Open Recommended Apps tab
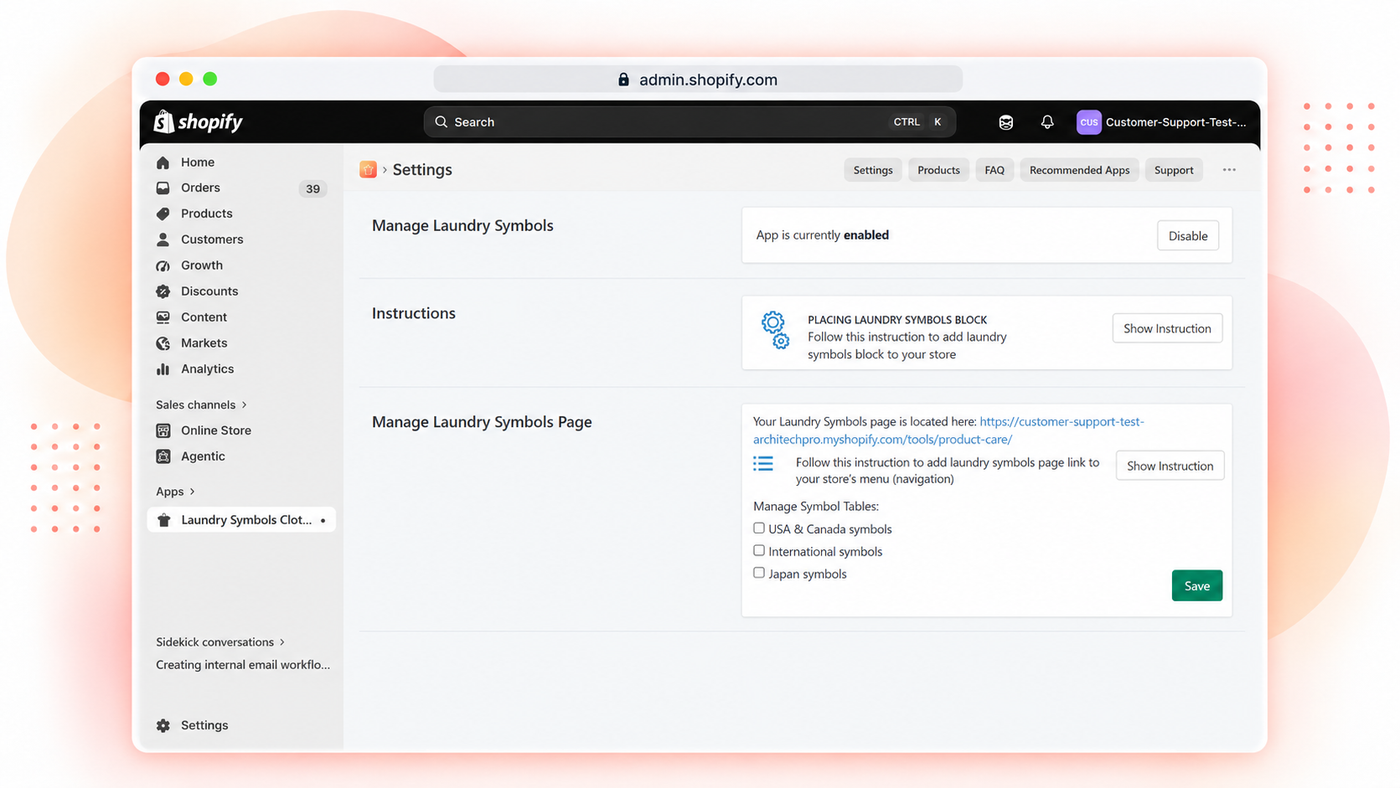This screenshot has height=788, width=1400. point(1080,170)
